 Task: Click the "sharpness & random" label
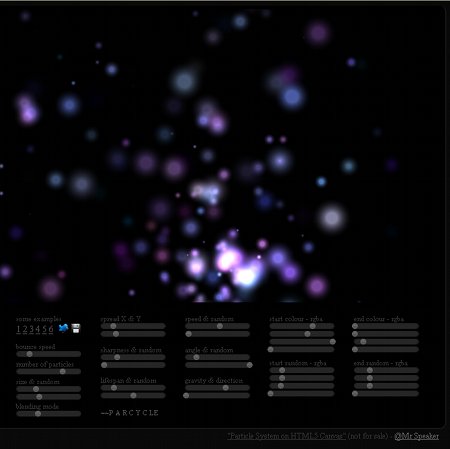(x=131, y=350)
